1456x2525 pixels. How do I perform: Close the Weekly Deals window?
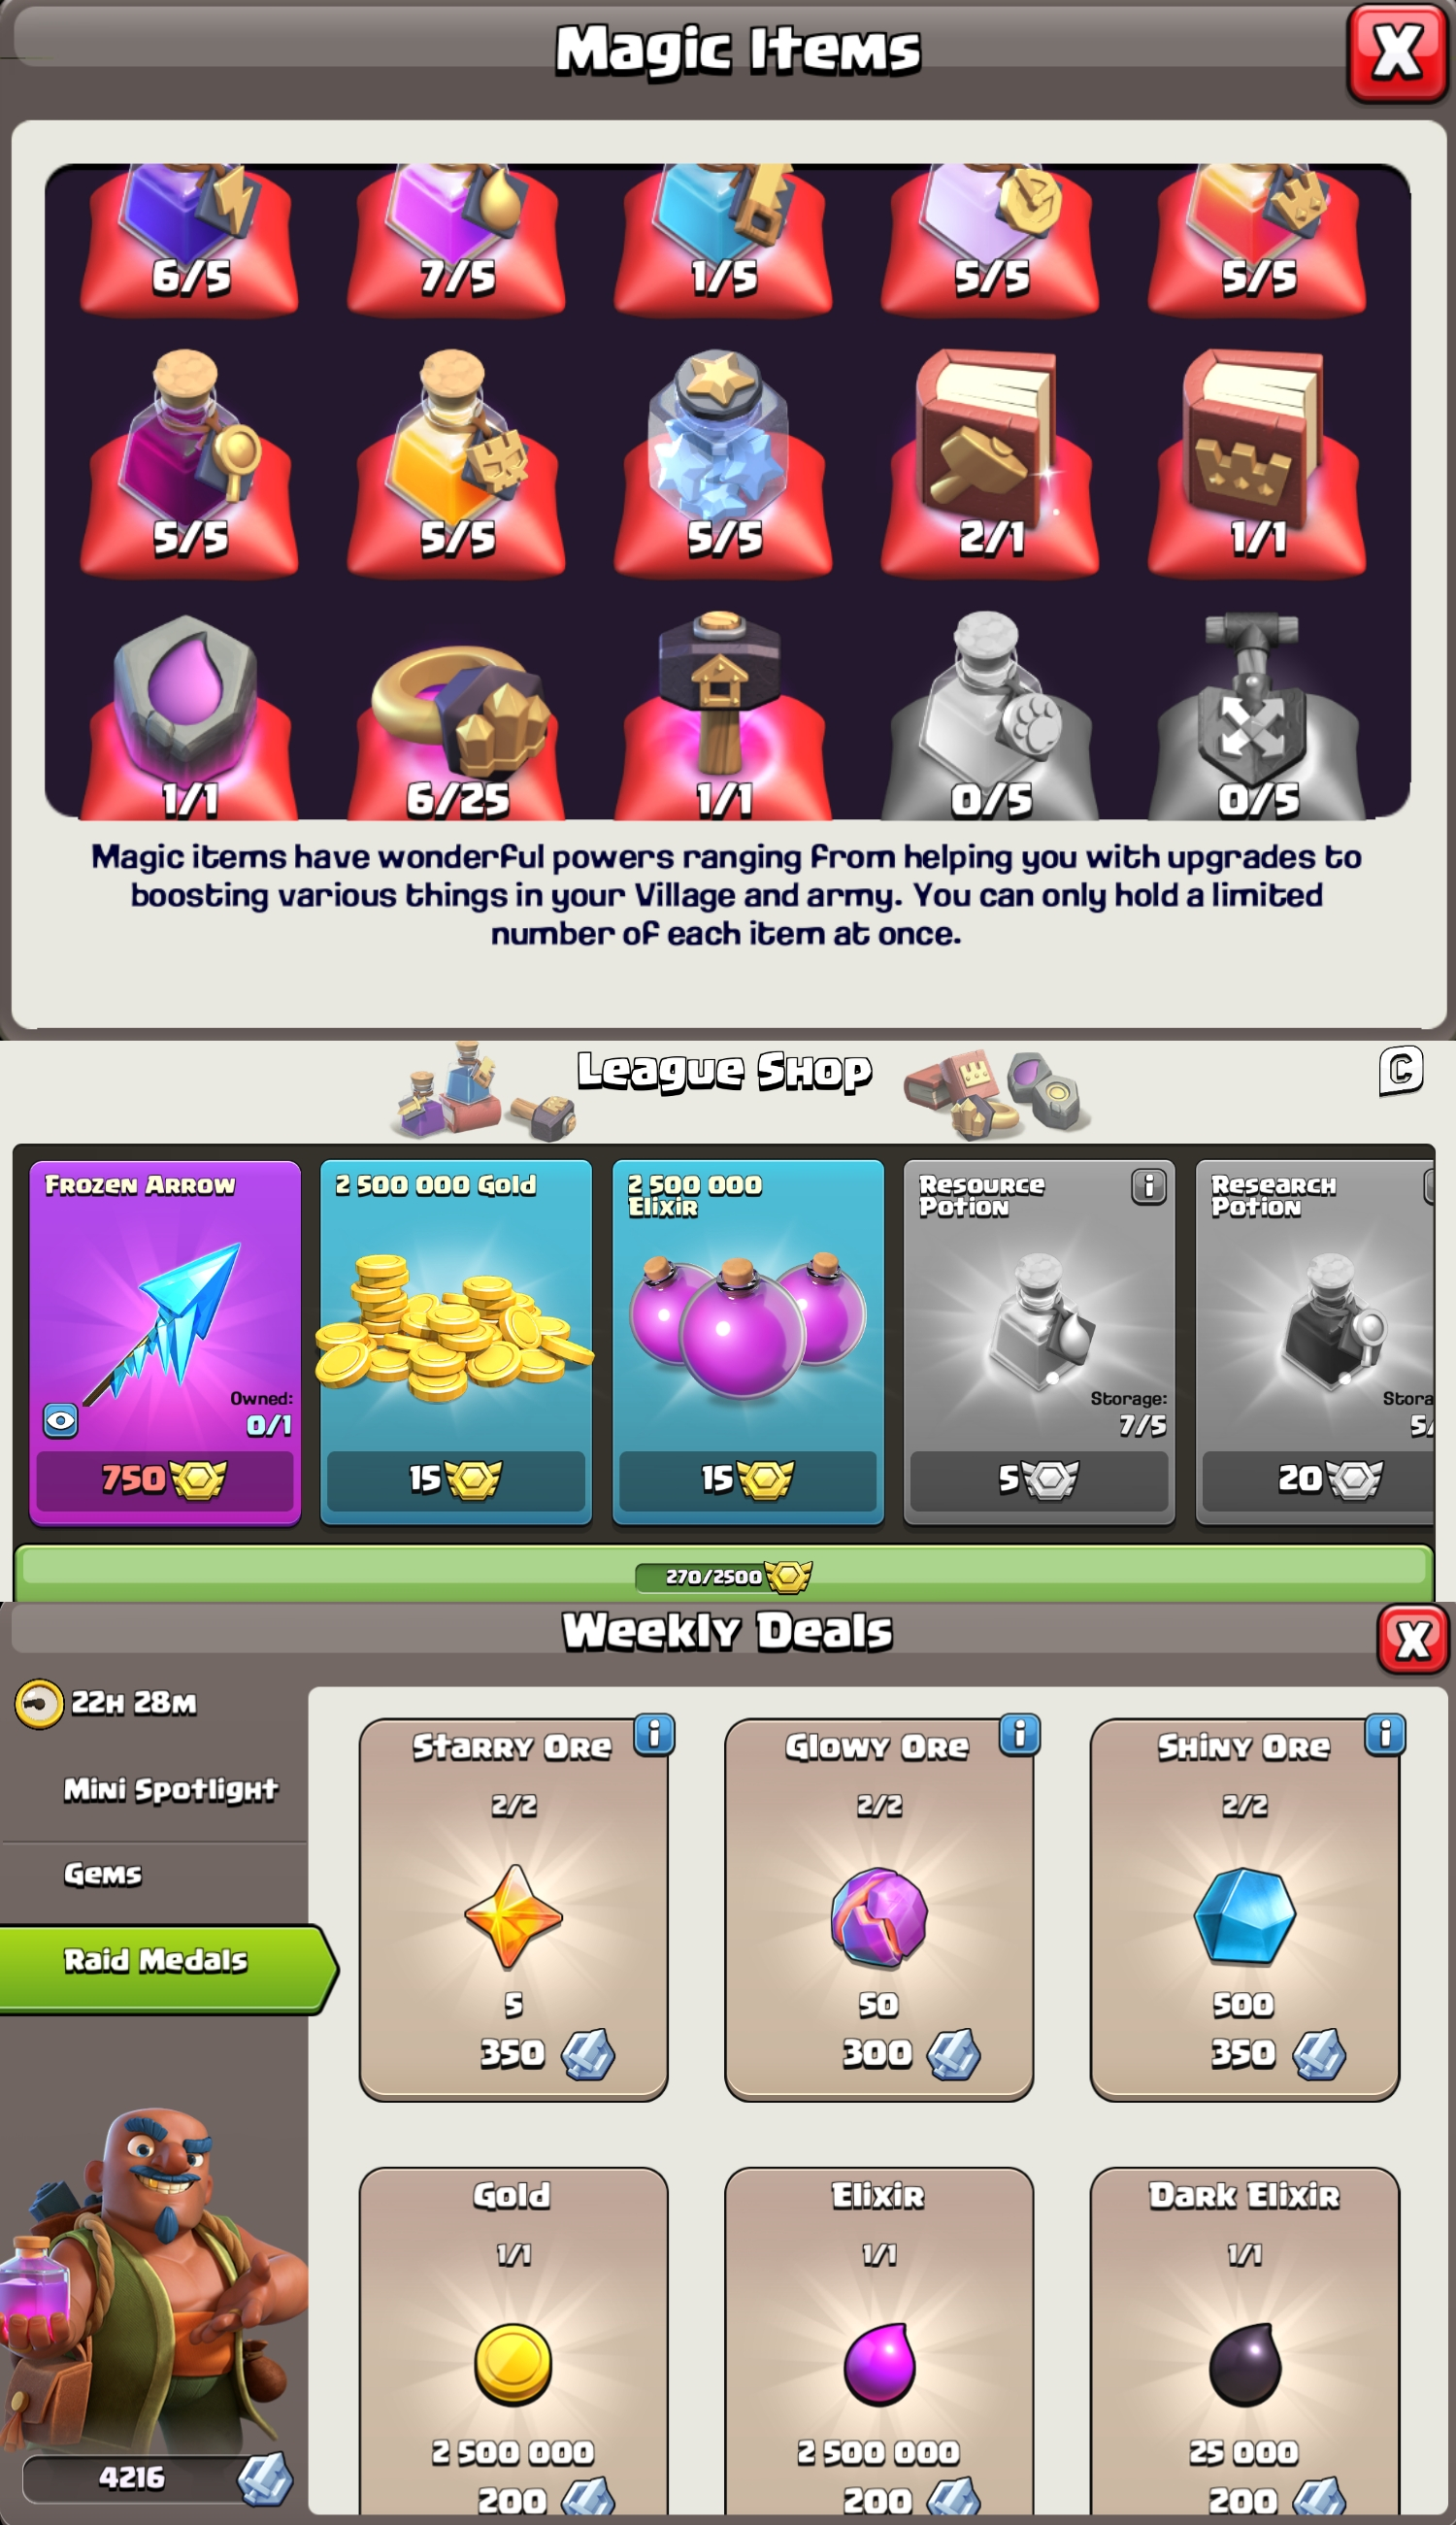[x=1412, y=1639]
